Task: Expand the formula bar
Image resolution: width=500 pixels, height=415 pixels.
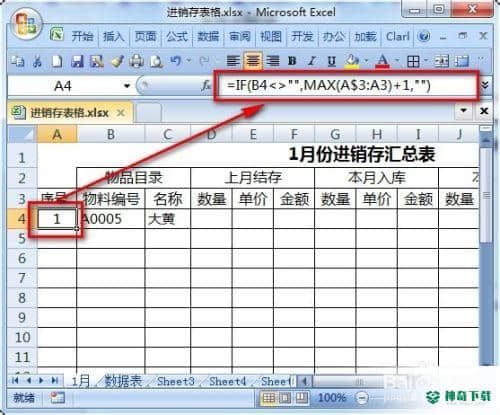Action: coord(485,85)
